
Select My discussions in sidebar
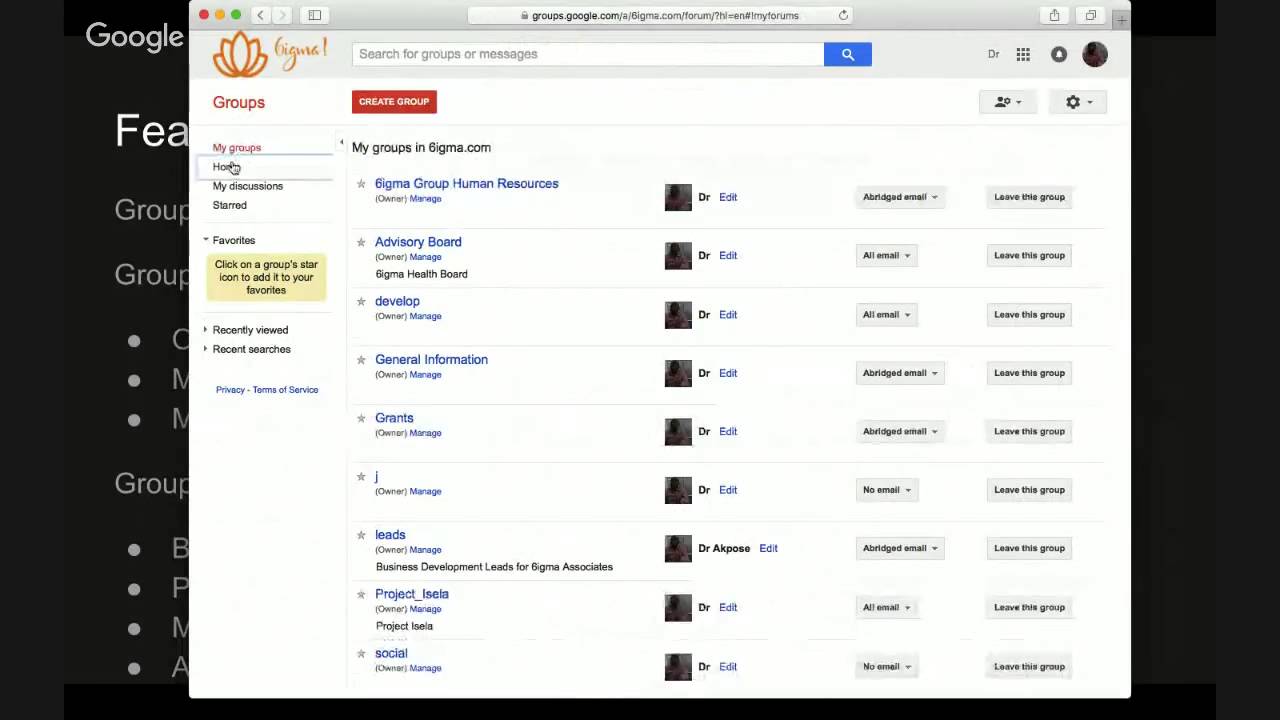coord(248,186)
